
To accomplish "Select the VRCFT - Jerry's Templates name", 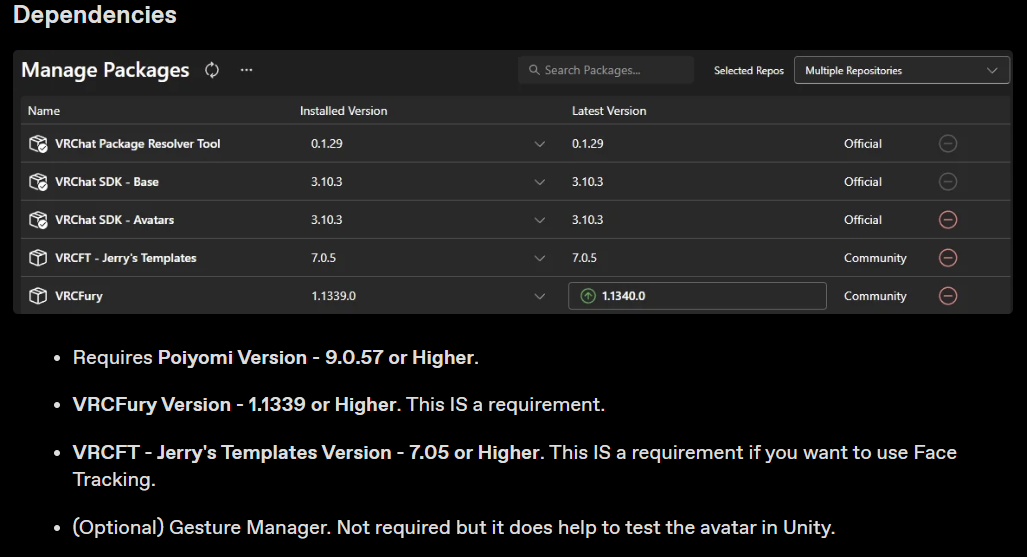I will 126,258.
